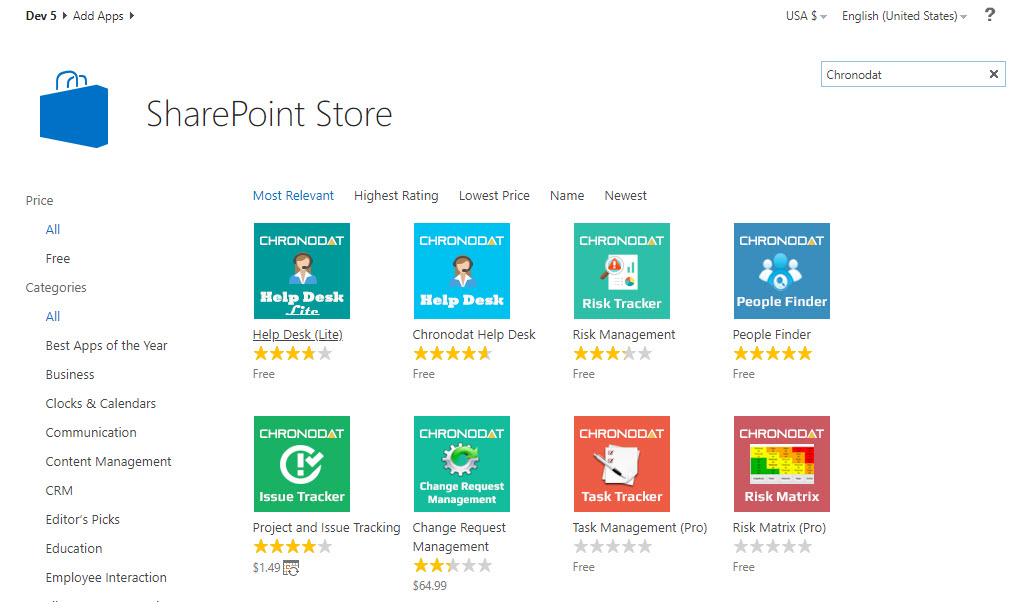Open the Task Tracker app tile

(x=621, y=464)
